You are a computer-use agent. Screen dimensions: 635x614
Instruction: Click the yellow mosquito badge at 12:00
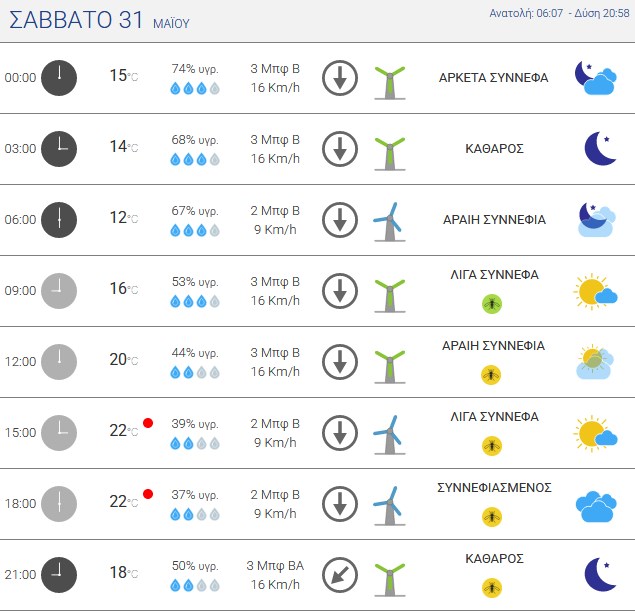[491, 375]
